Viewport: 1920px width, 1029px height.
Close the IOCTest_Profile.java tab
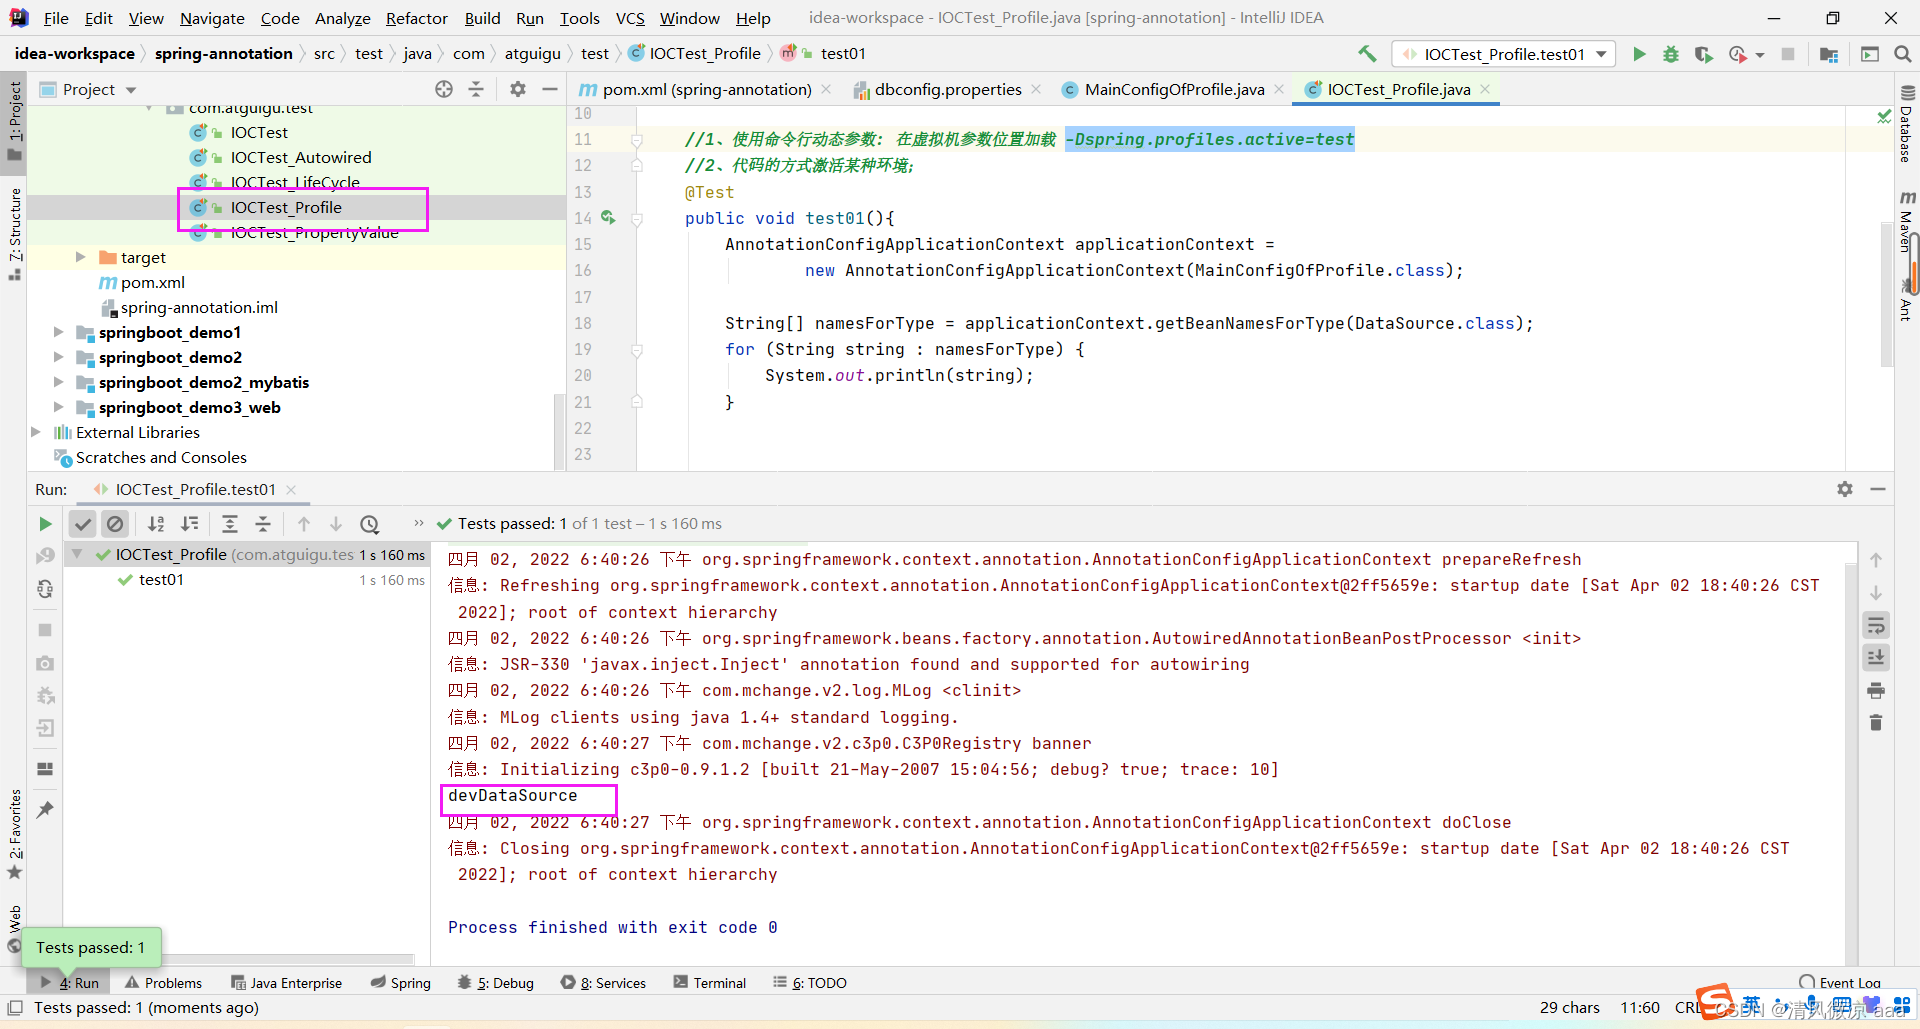[1486, 89]
